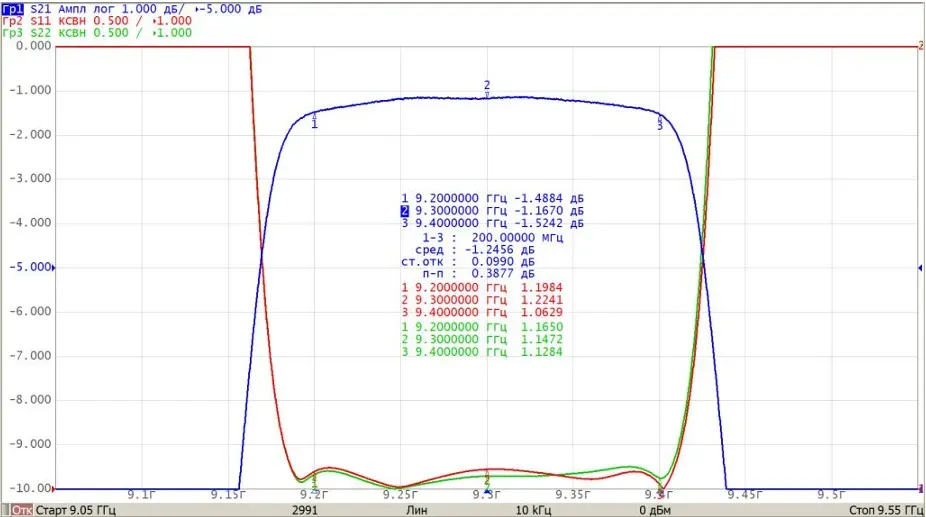Image resolution: width=926 pixels, height=517 pixels.
Task: Activate the green Гр3 S22 trace
Action: click(13, 32)
